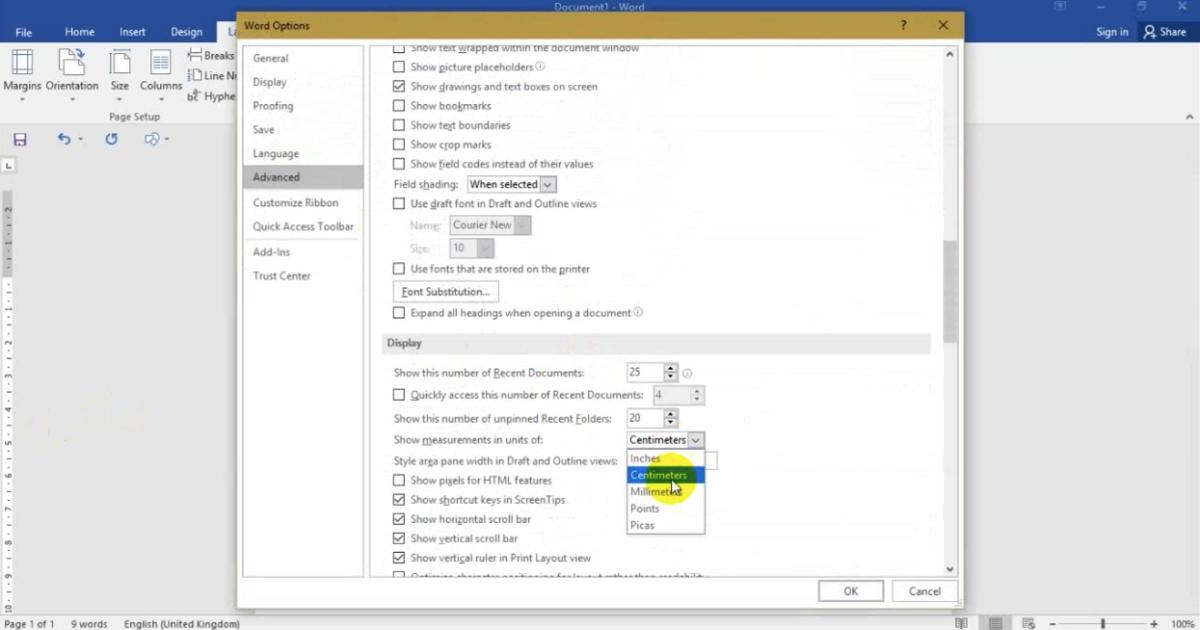Collapse the measurement units dropdown arrow

696,440
